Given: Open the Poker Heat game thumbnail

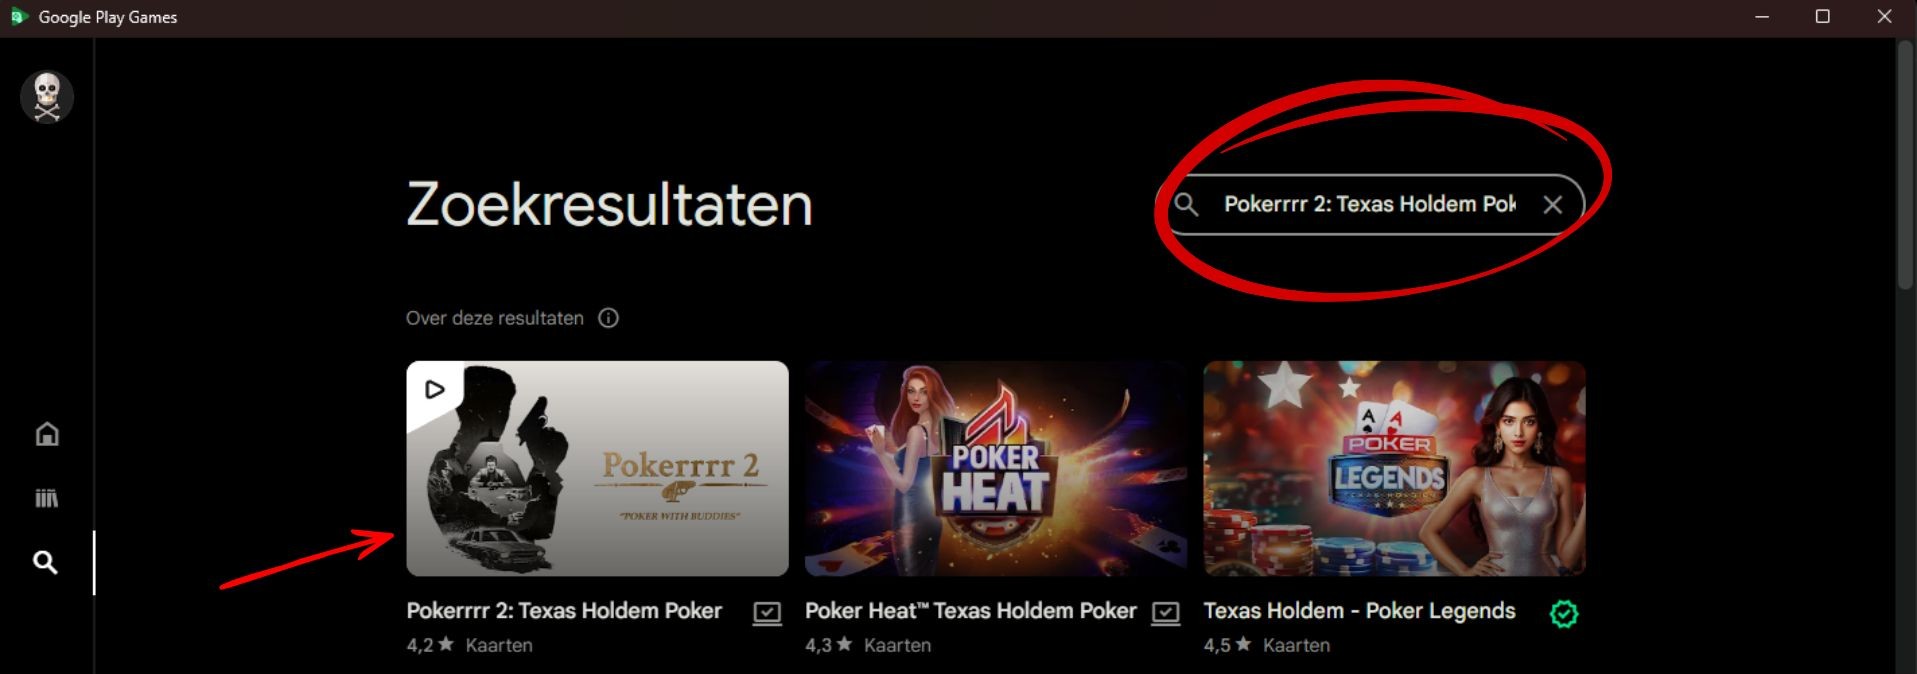Looking at the screenshot, I should [x=995, y=468].
